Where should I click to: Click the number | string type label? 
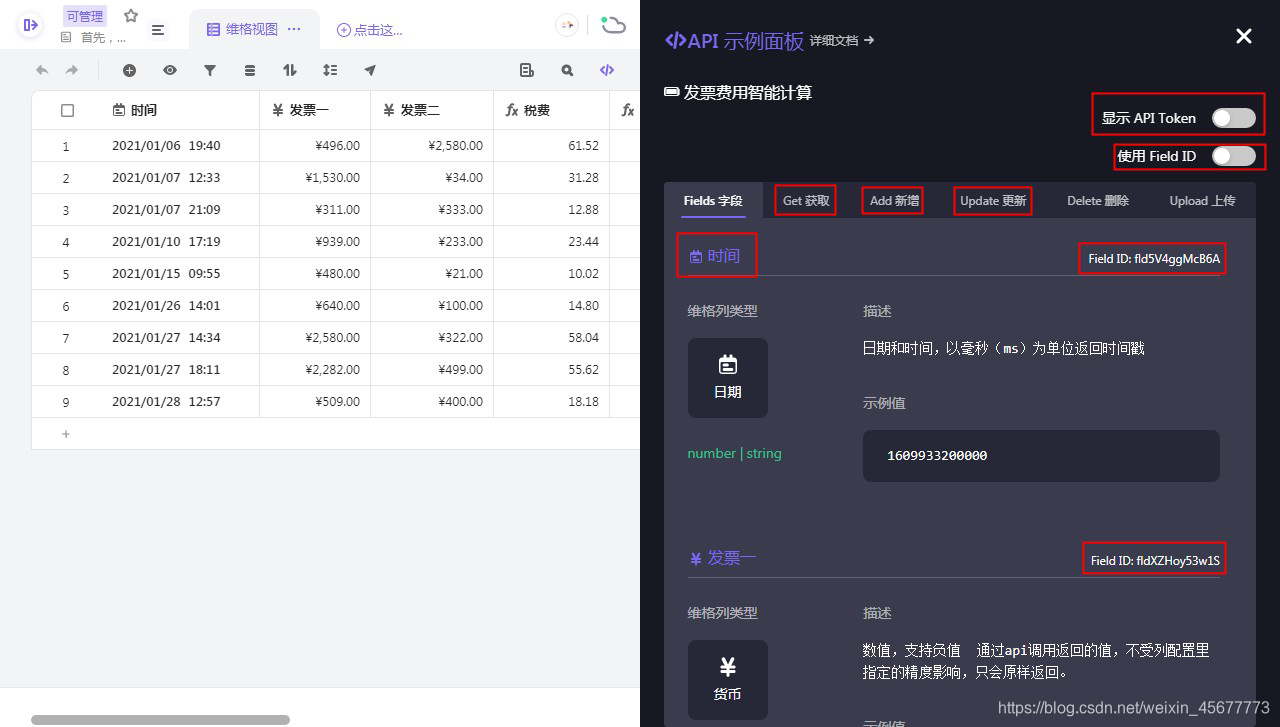coord(734,453)
